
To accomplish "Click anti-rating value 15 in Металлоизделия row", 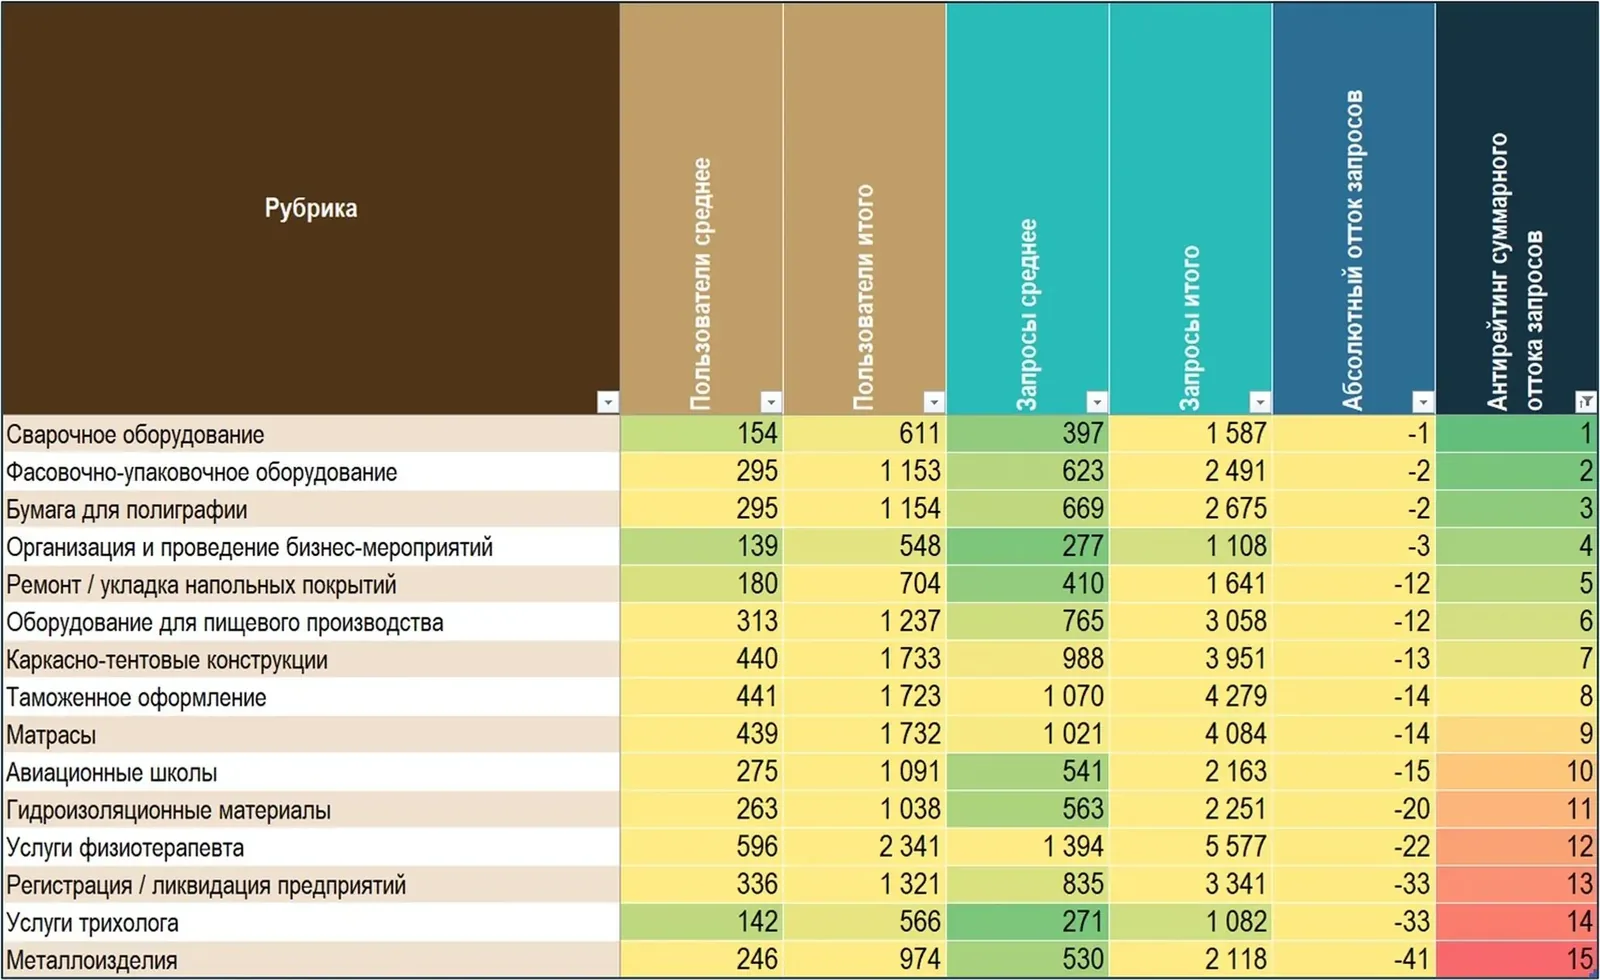I will (1516, 960).
